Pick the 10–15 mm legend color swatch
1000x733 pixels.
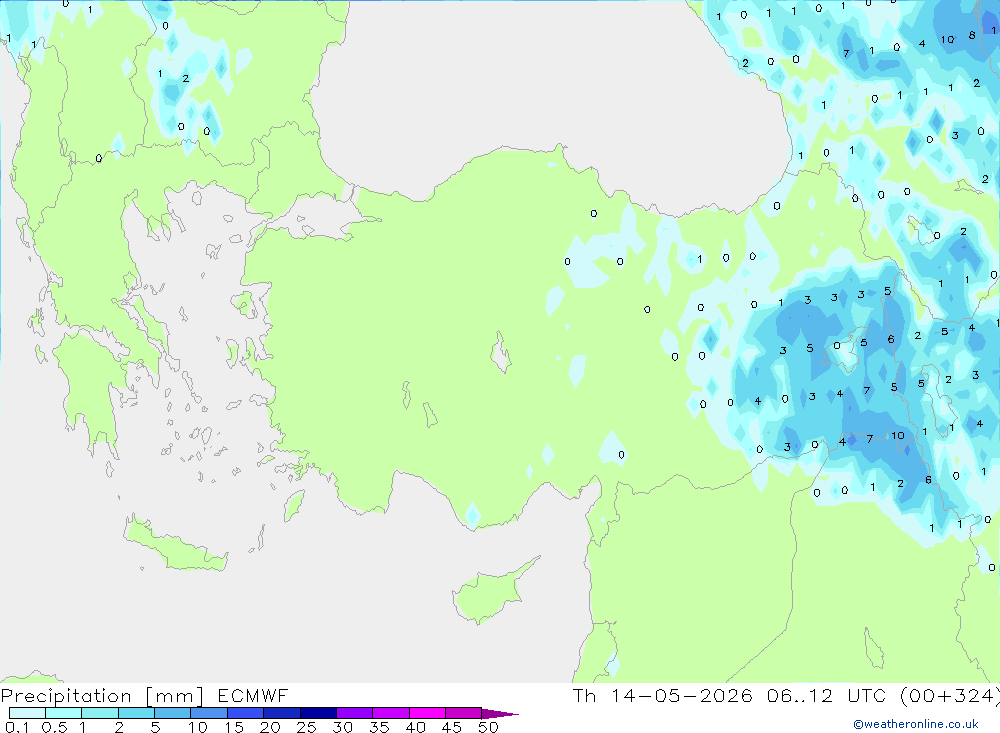pyautogui.click(x=209, y=713)
